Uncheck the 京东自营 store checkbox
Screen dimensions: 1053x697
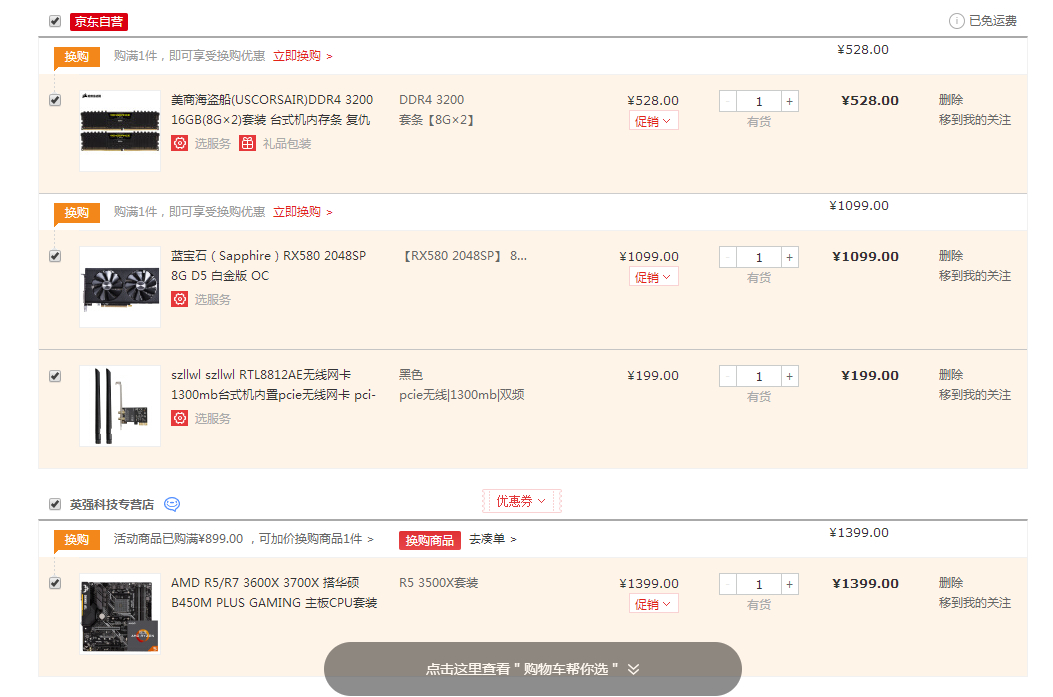[x=55, y=21]
